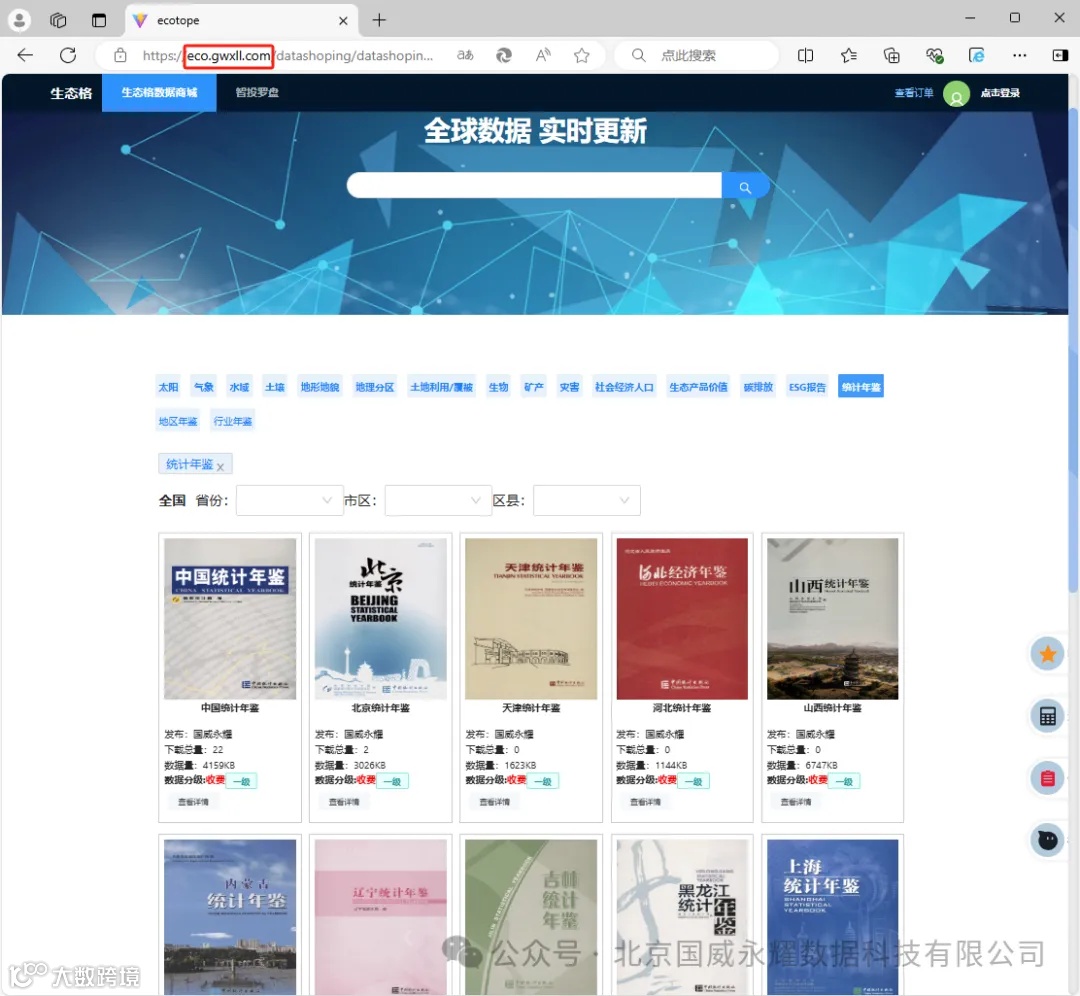This screenshot has height=996, width=1080.
Task: Click the browser back arrow
Action: click(x=25, y=55)
